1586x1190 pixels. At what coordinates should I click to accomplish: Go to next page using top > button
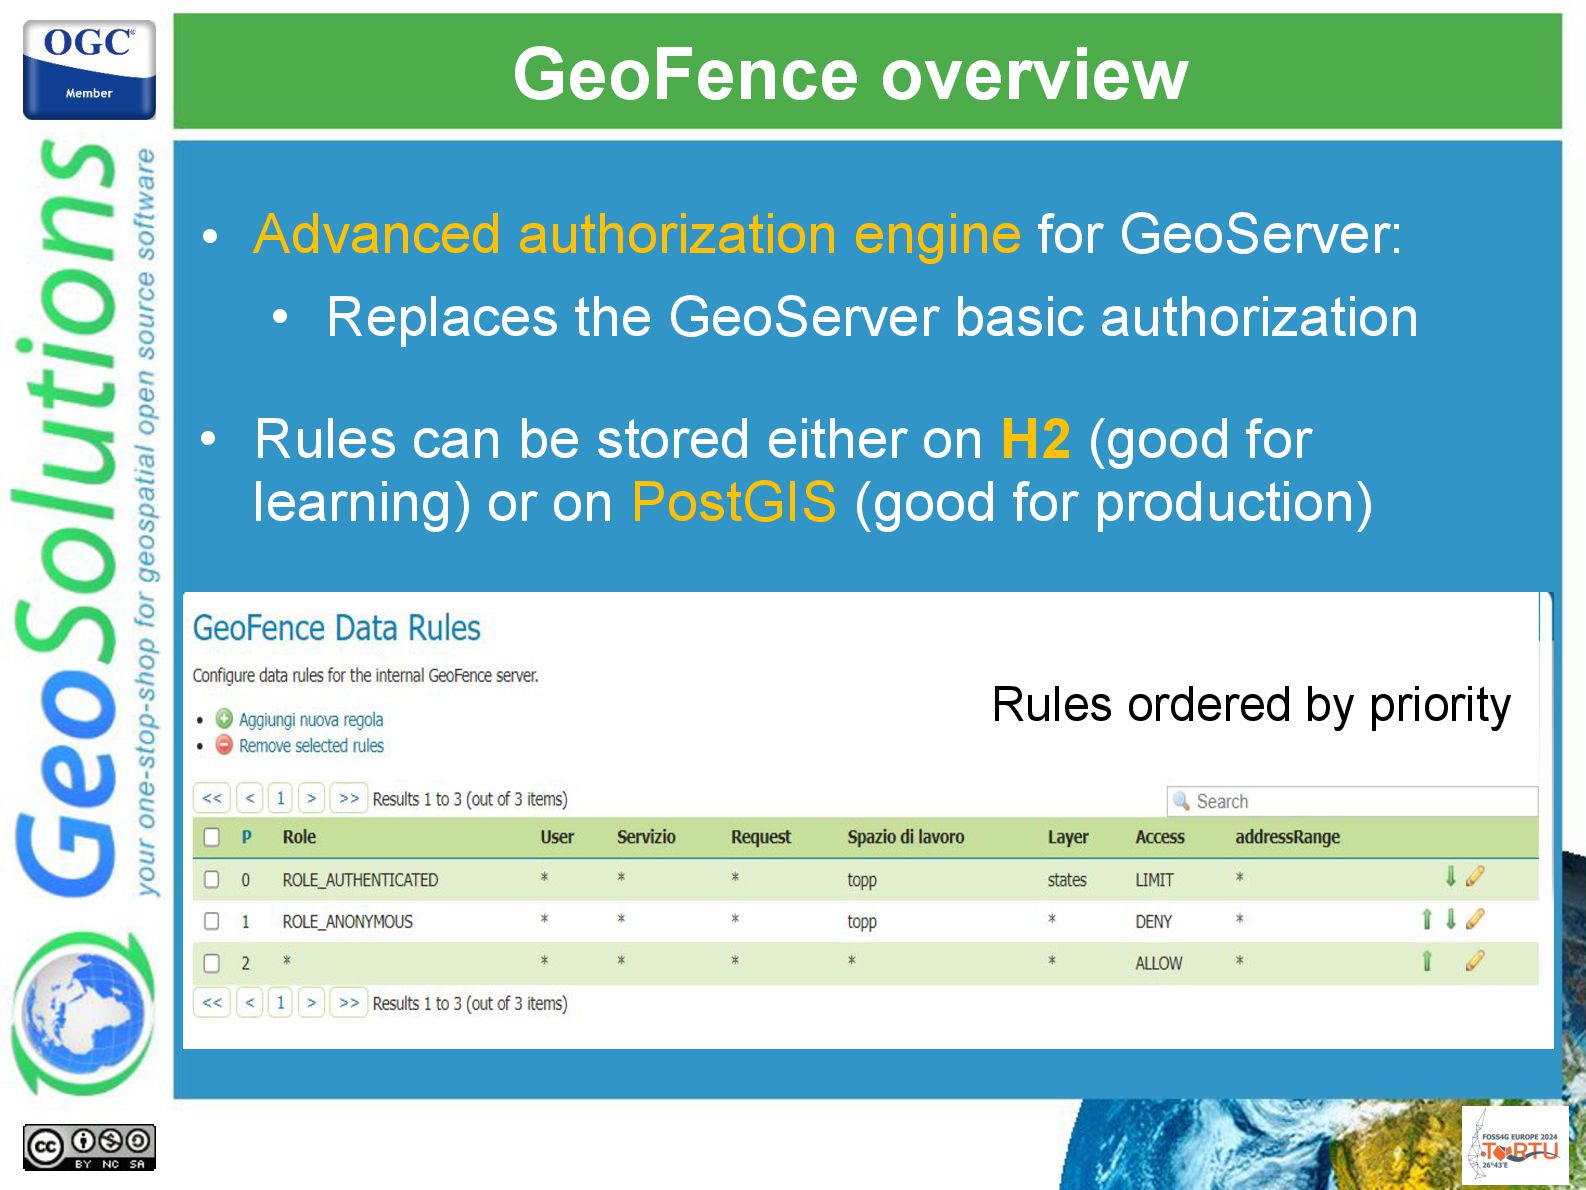pyautogui.click(x=312, y=798)
